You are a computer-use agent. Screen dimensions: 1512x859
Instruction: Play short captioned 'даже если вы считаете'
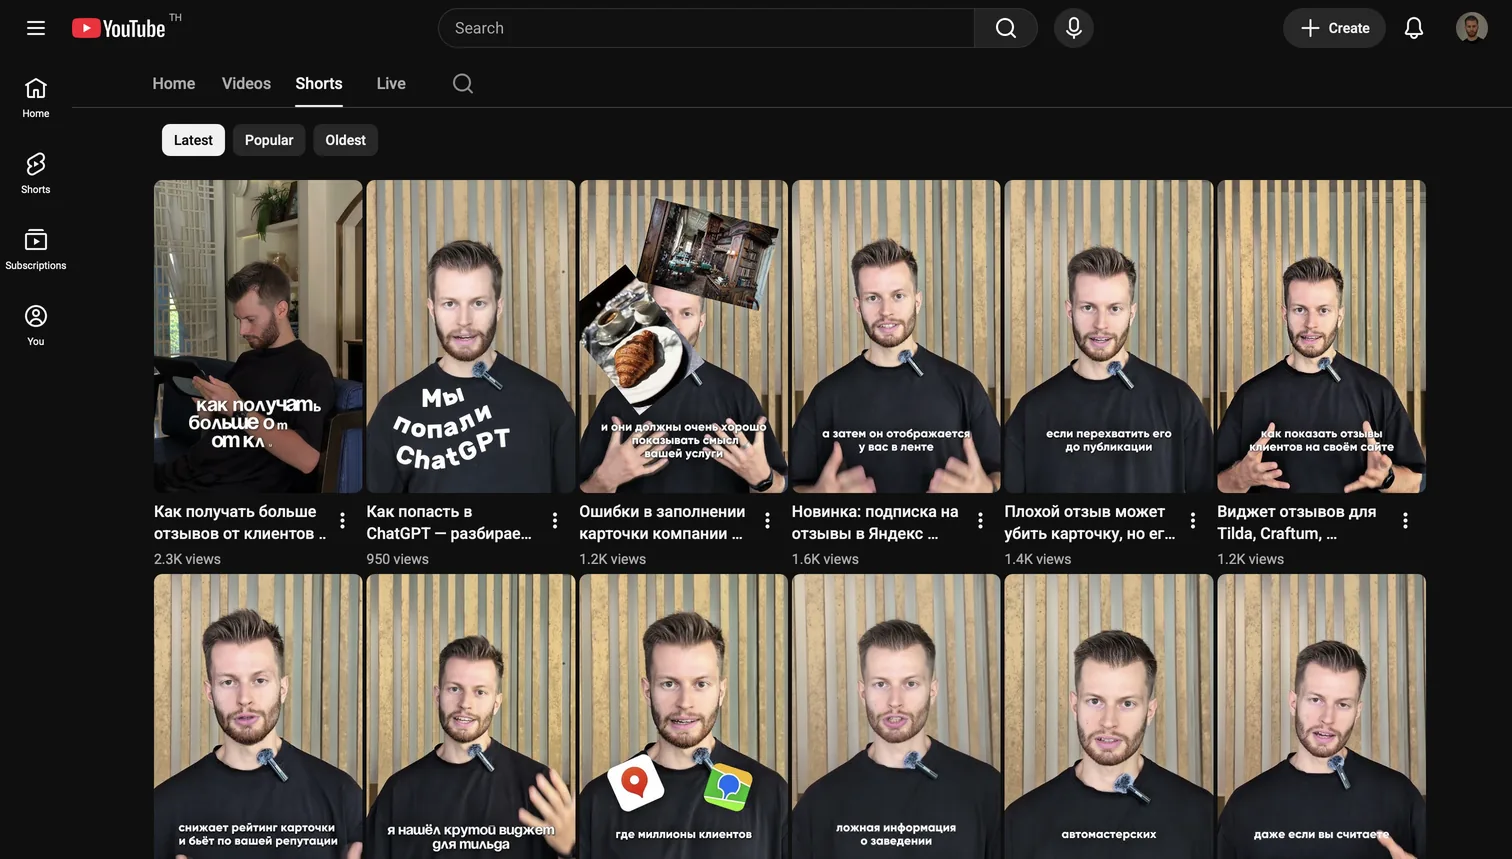point(1321,716)
